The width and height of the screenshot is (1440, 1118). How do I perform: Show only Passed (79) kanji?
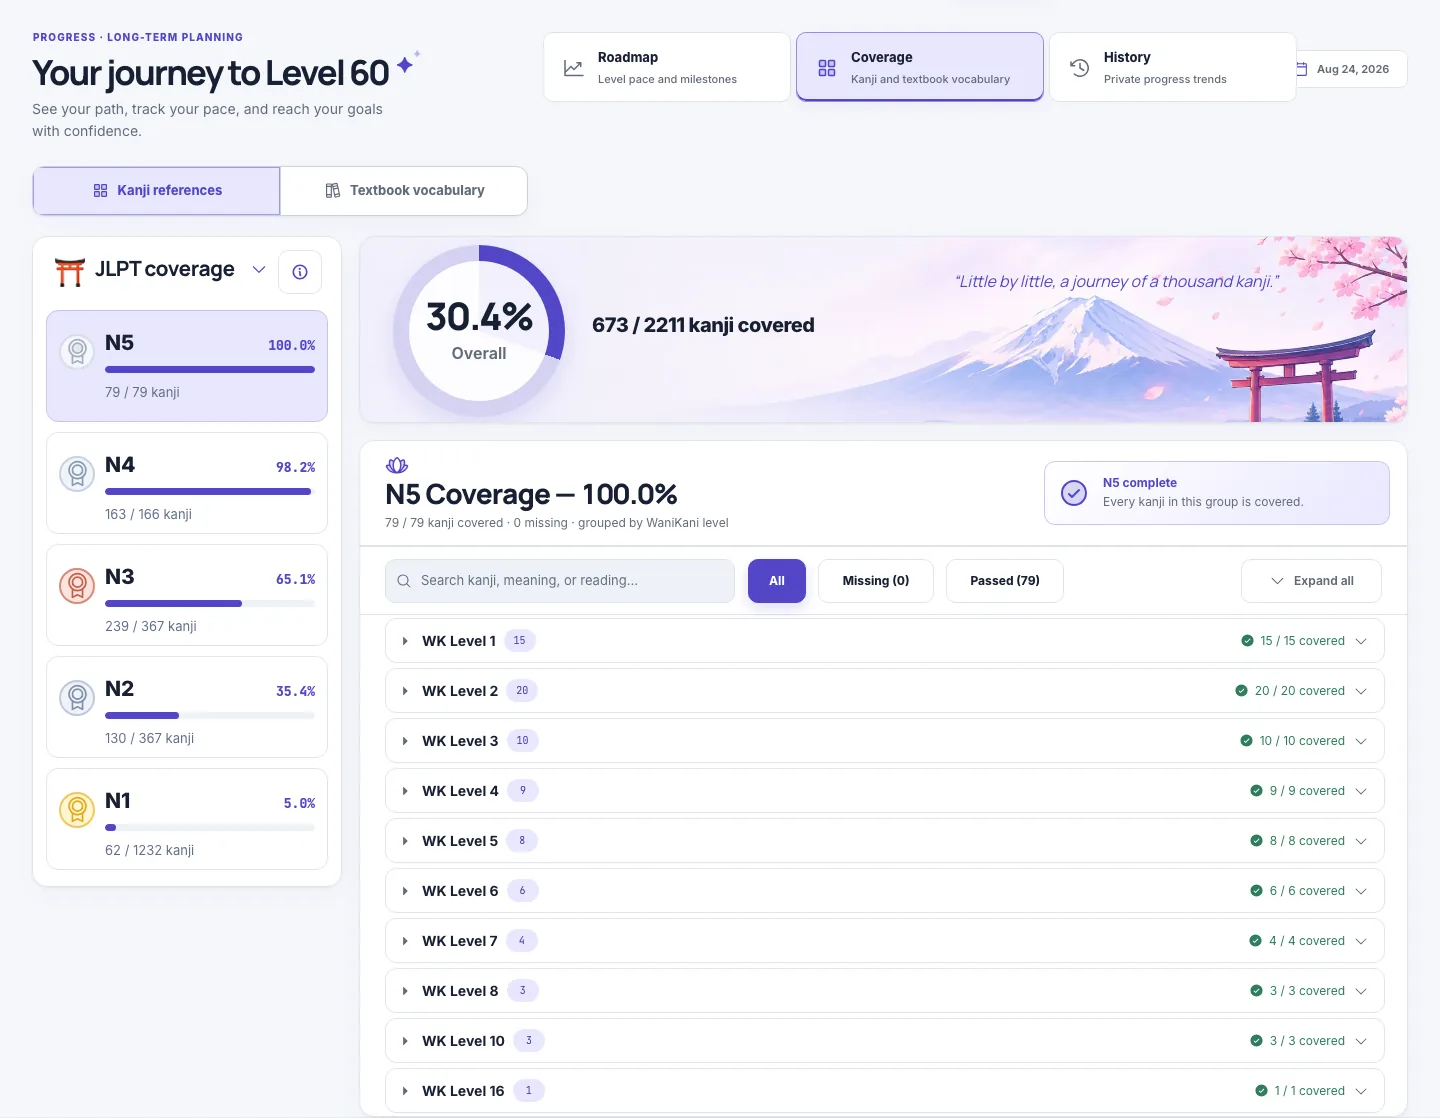coord(1005,581)
